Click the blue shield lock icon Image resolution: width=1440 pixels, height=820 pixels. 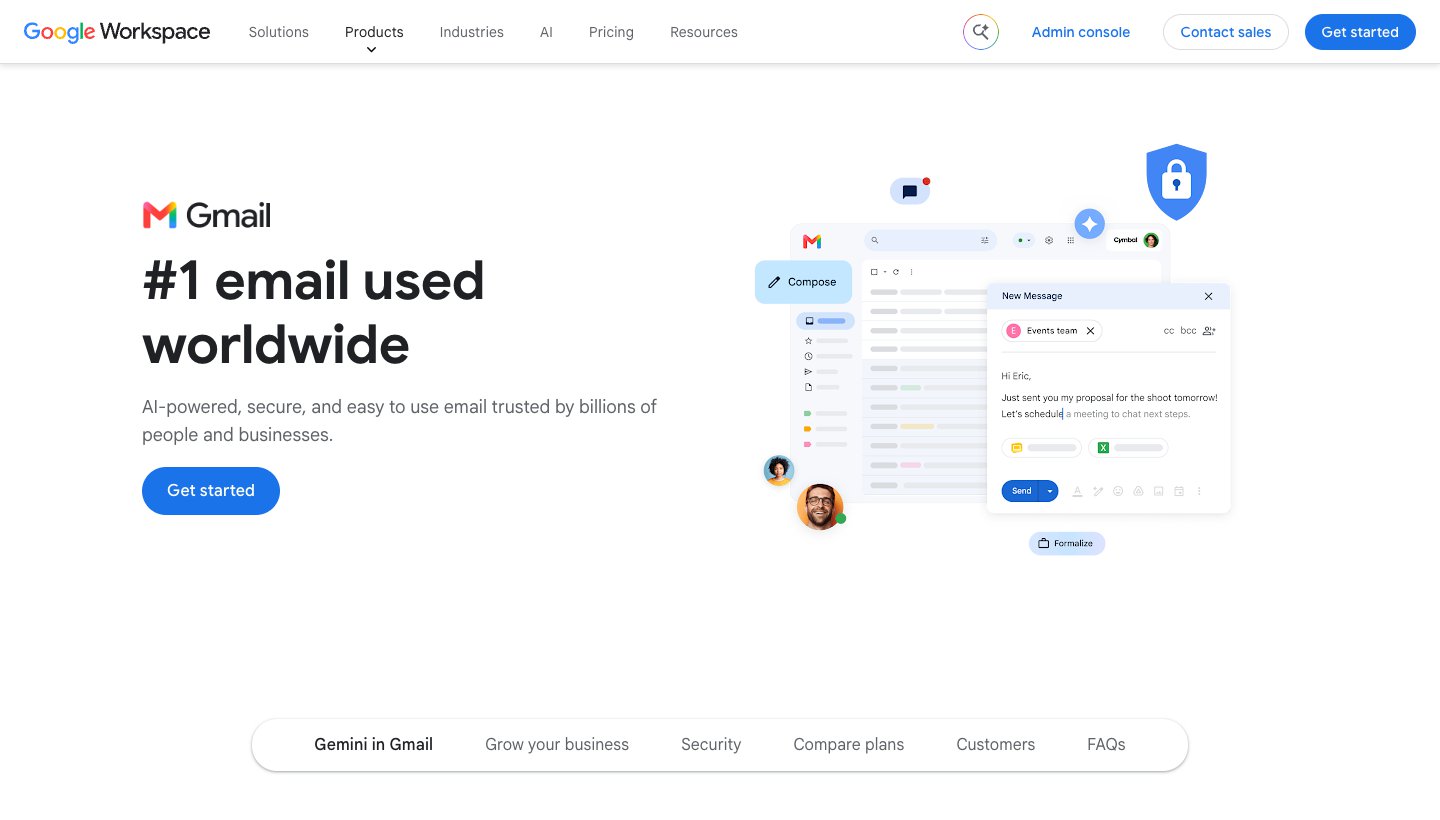1176,182
